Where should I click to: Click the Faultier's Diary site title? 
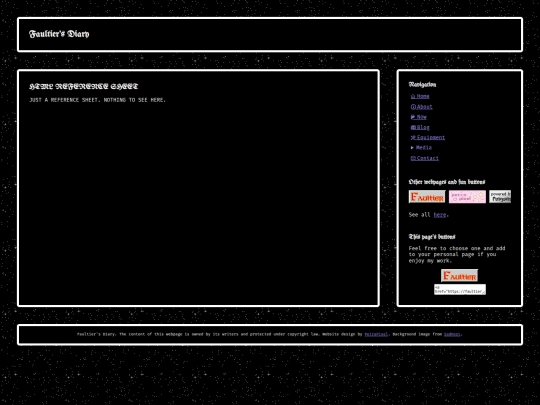(x=59, y=34)
